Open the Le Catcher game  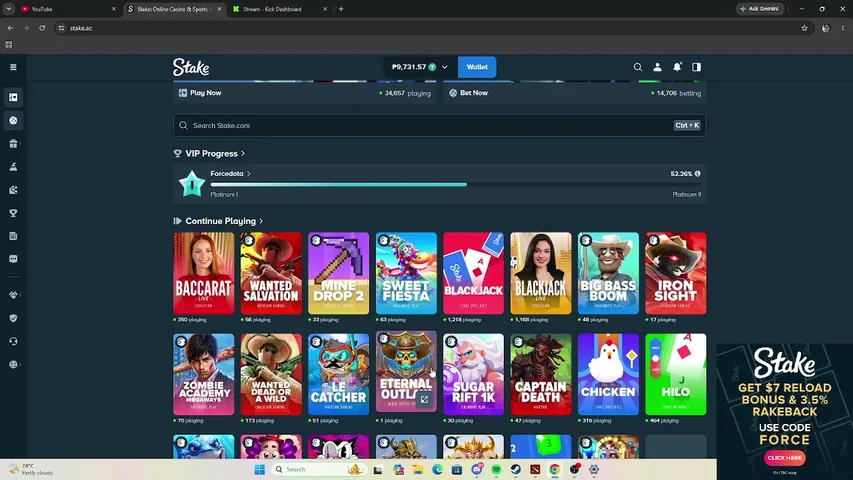[x=338, y=374]
